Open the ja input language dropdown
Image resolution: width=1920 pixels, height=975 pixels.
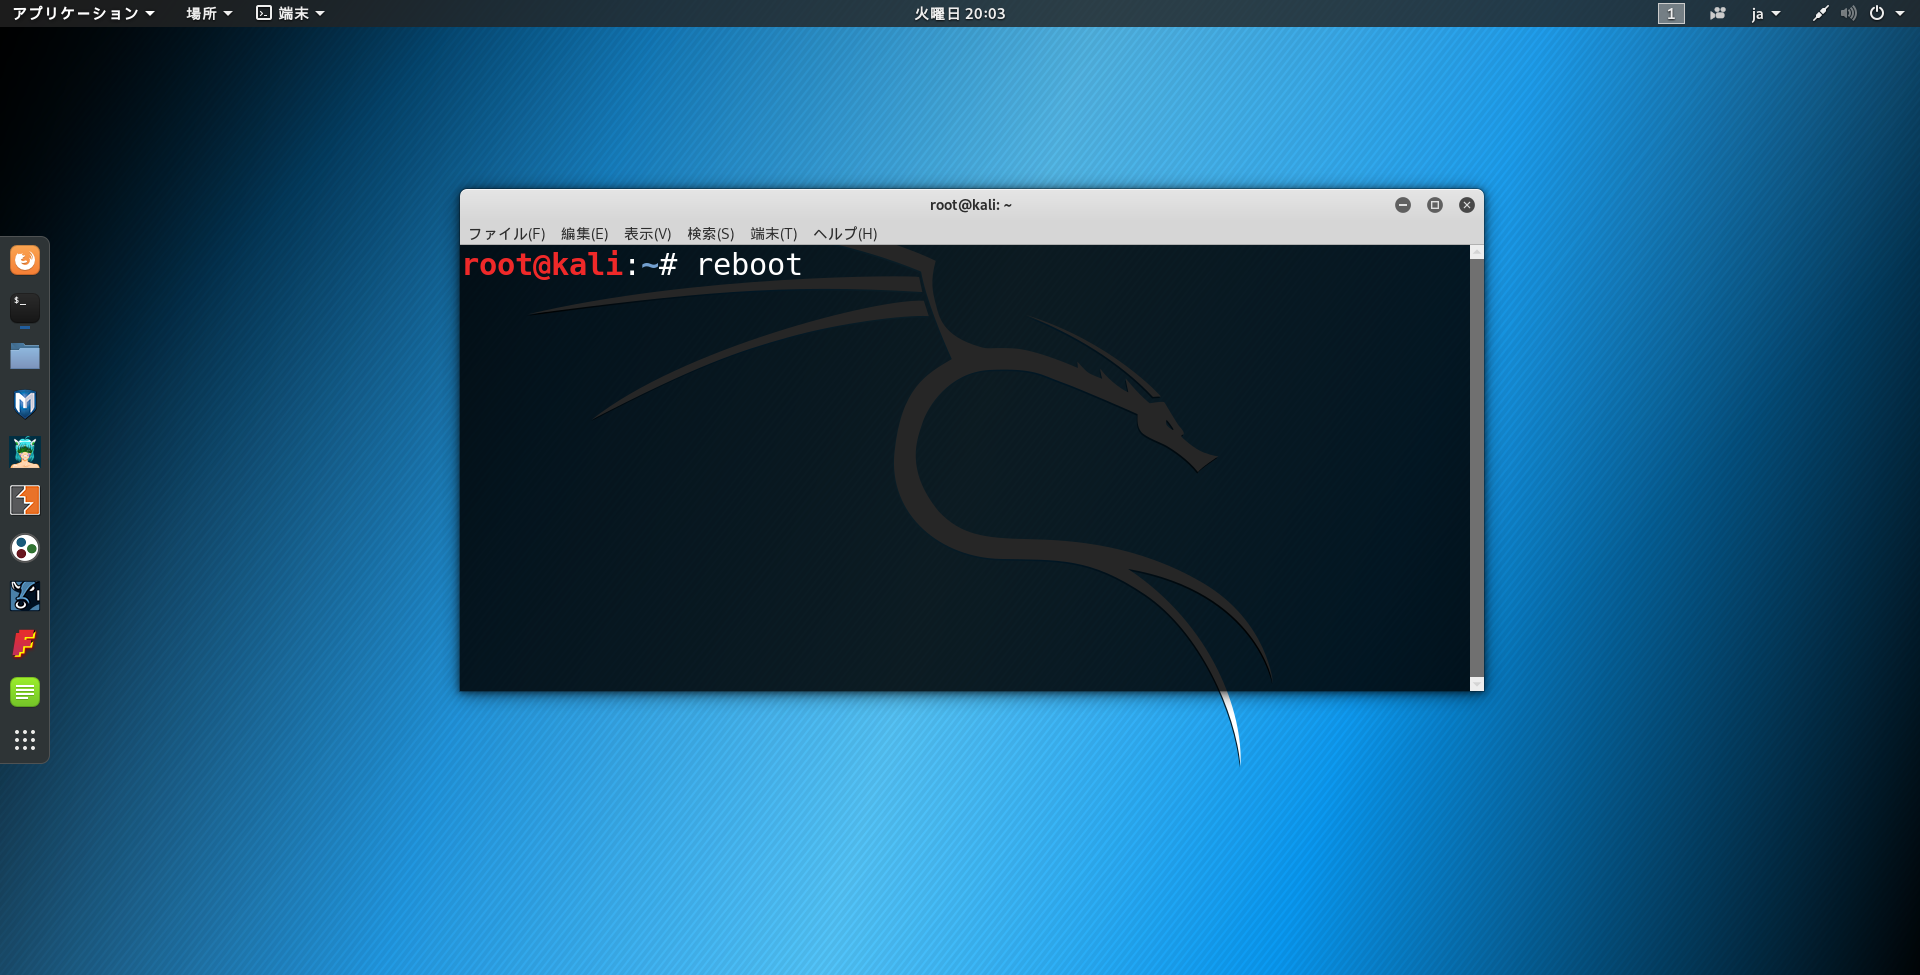[x=1766, y=13]
